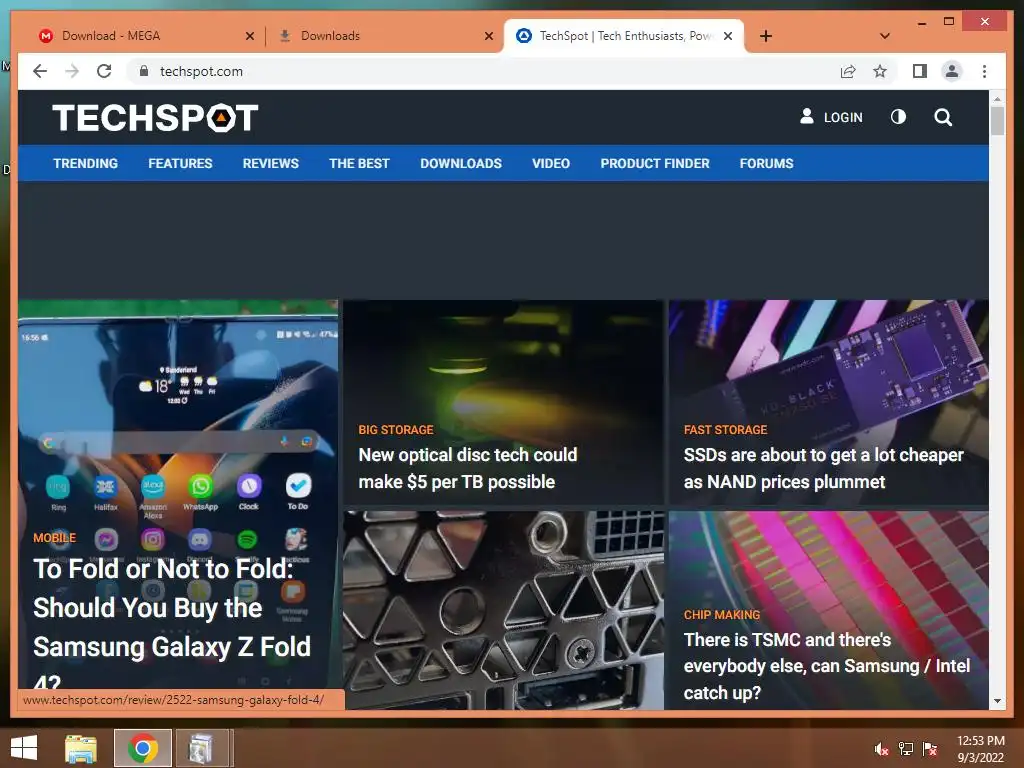
Task: Expand the tab search chevron
Action: pyautogui.click(x=885, y=36)
